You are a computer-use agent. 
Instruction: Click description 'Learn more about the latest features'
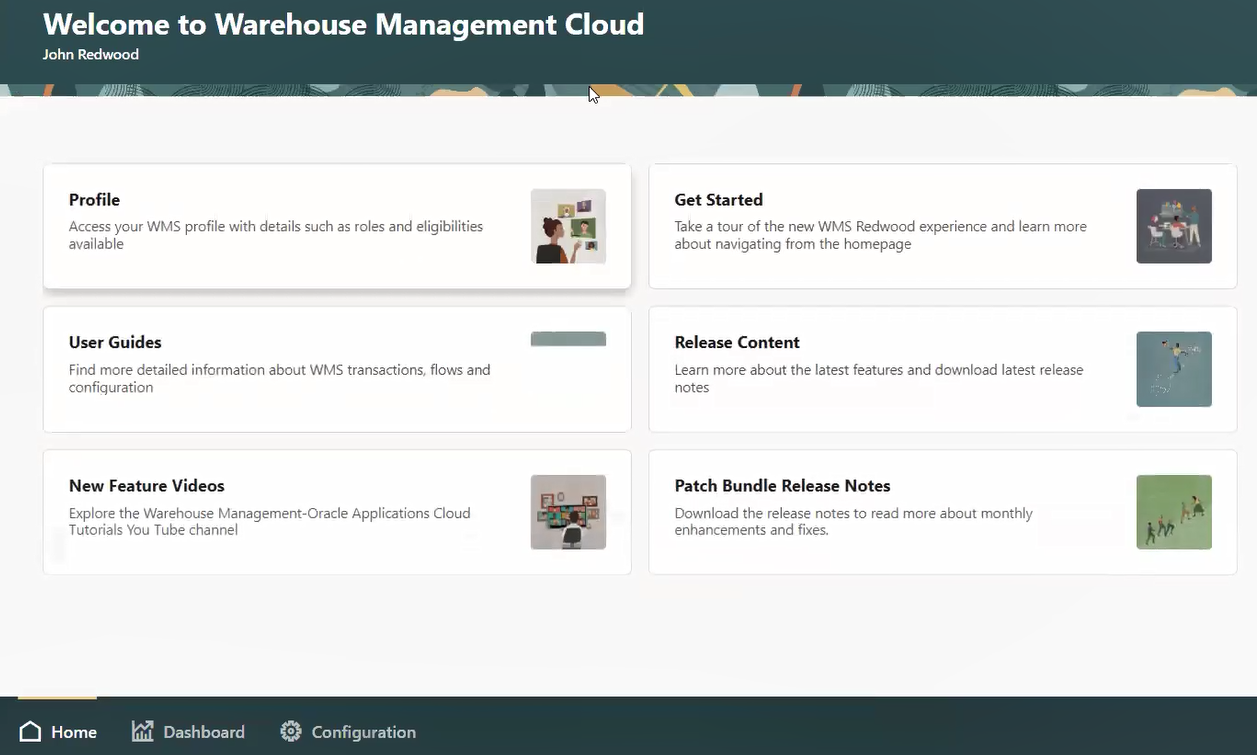[879, 378]
